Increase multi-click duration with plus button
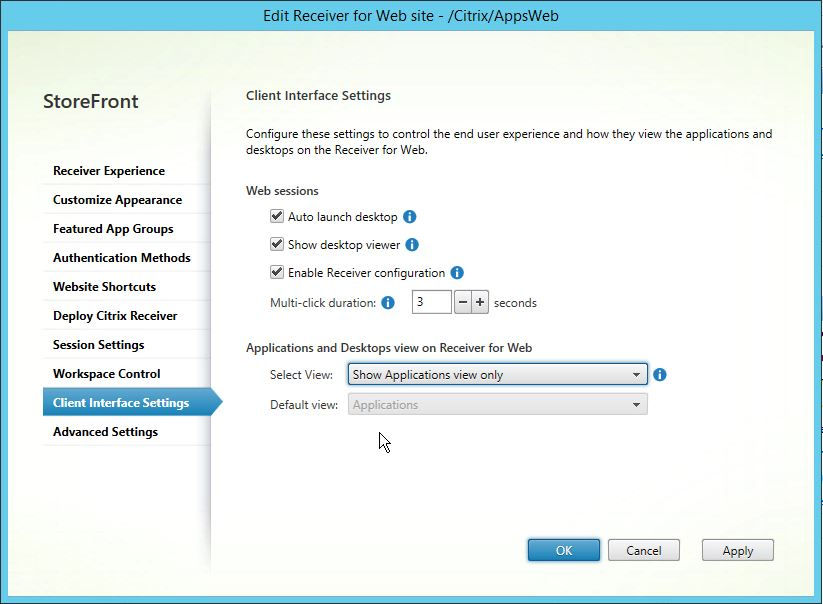This screenshot has width=823, height=604. point(480,302)
